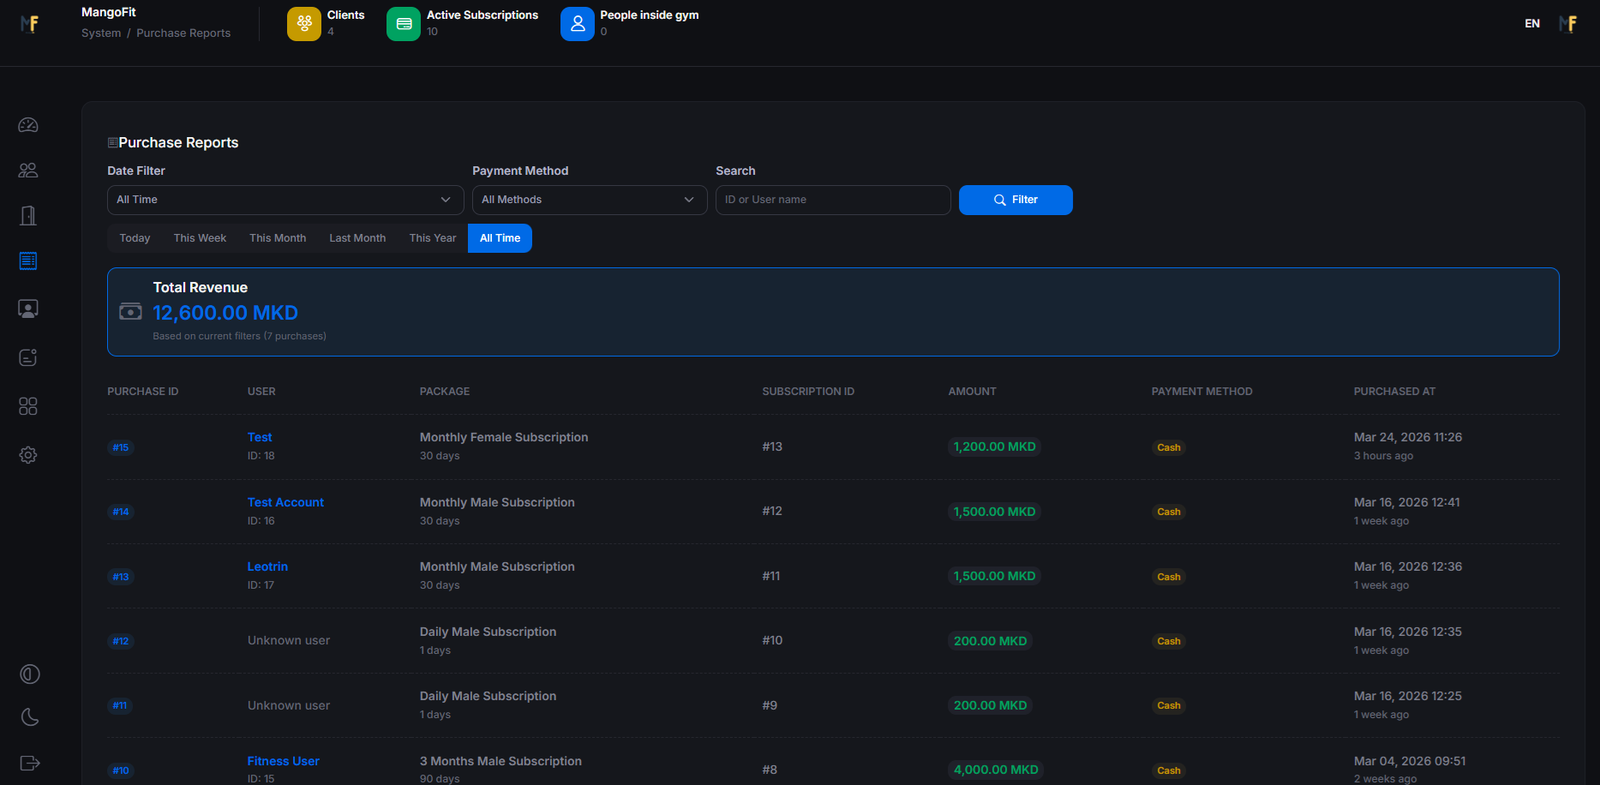This screenshot has height=785, width=1600.
Task: Click Mar 04, 2026 09:51 date cell
Action: tap(1409, 761)
